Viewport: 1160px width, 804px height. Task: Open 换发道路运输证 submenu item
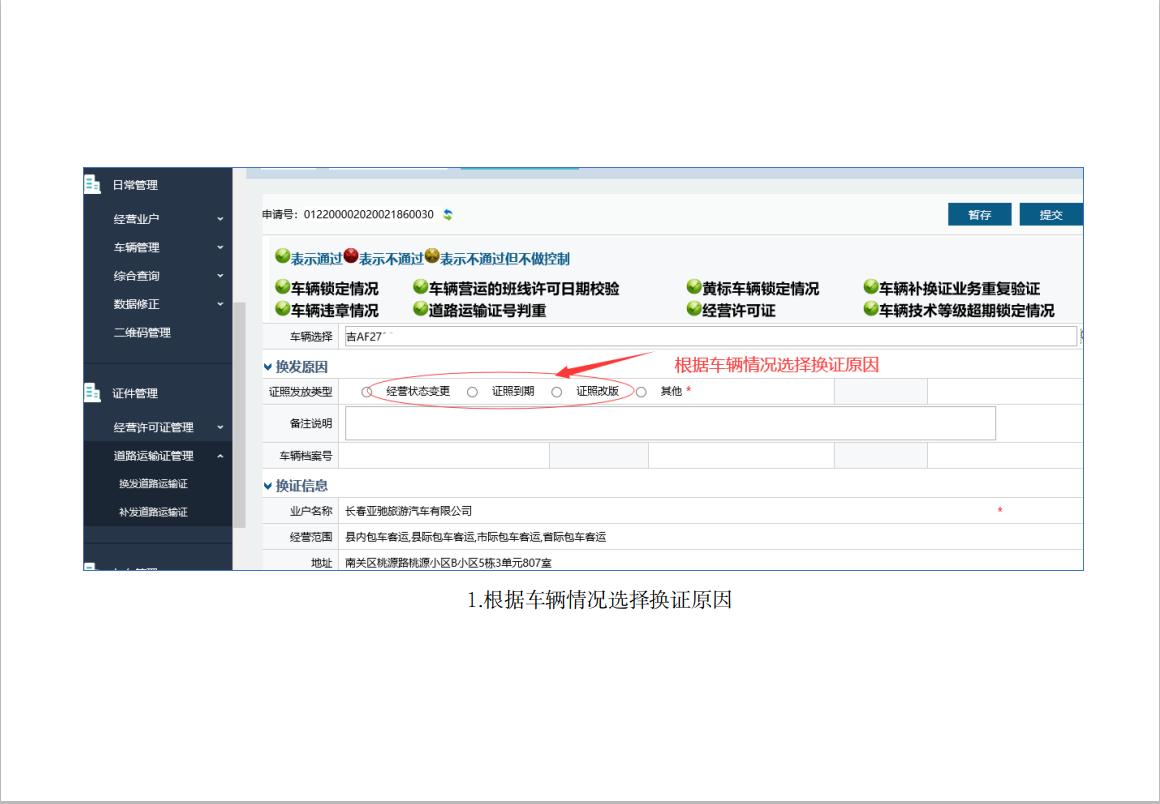(153, 484)
